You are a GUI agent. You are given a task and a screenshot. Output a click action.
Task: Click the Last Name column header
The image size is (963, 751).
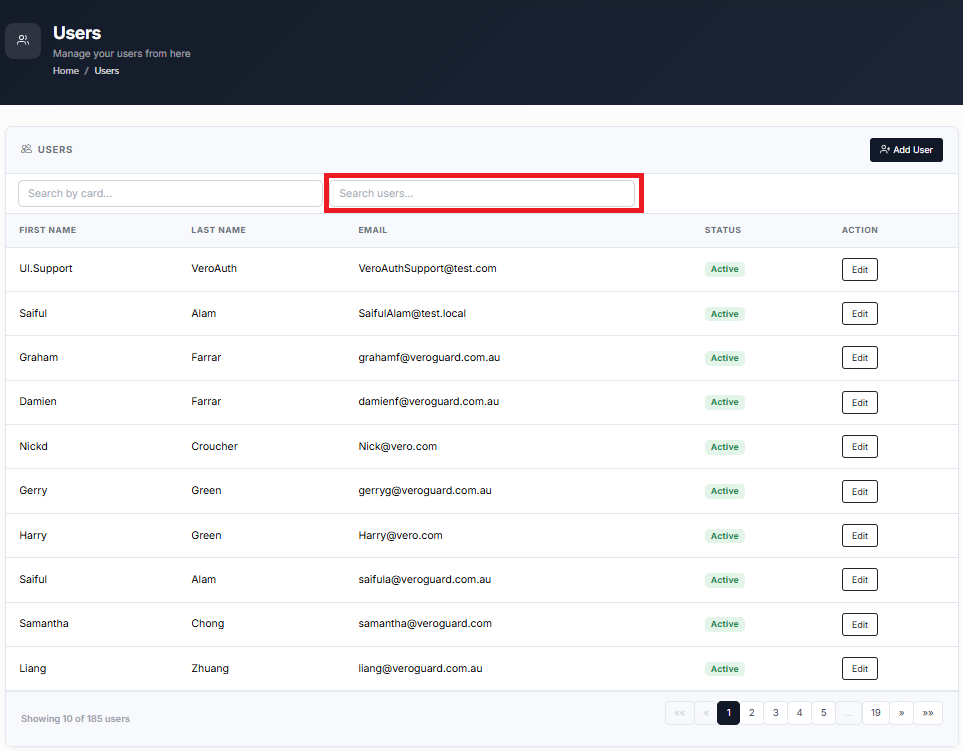[218, 230]
